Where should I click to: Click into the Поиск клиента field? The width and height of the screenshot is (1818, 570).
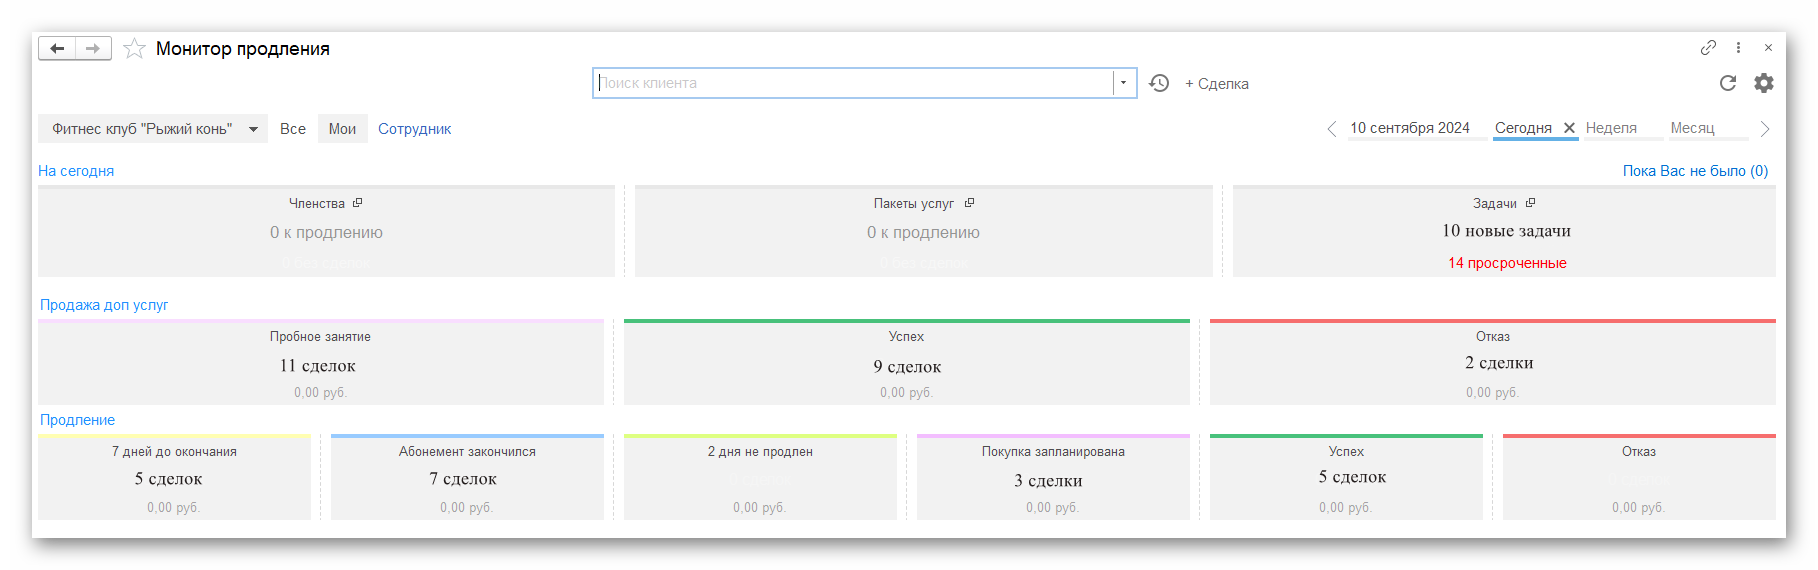[x=852, y=83]
